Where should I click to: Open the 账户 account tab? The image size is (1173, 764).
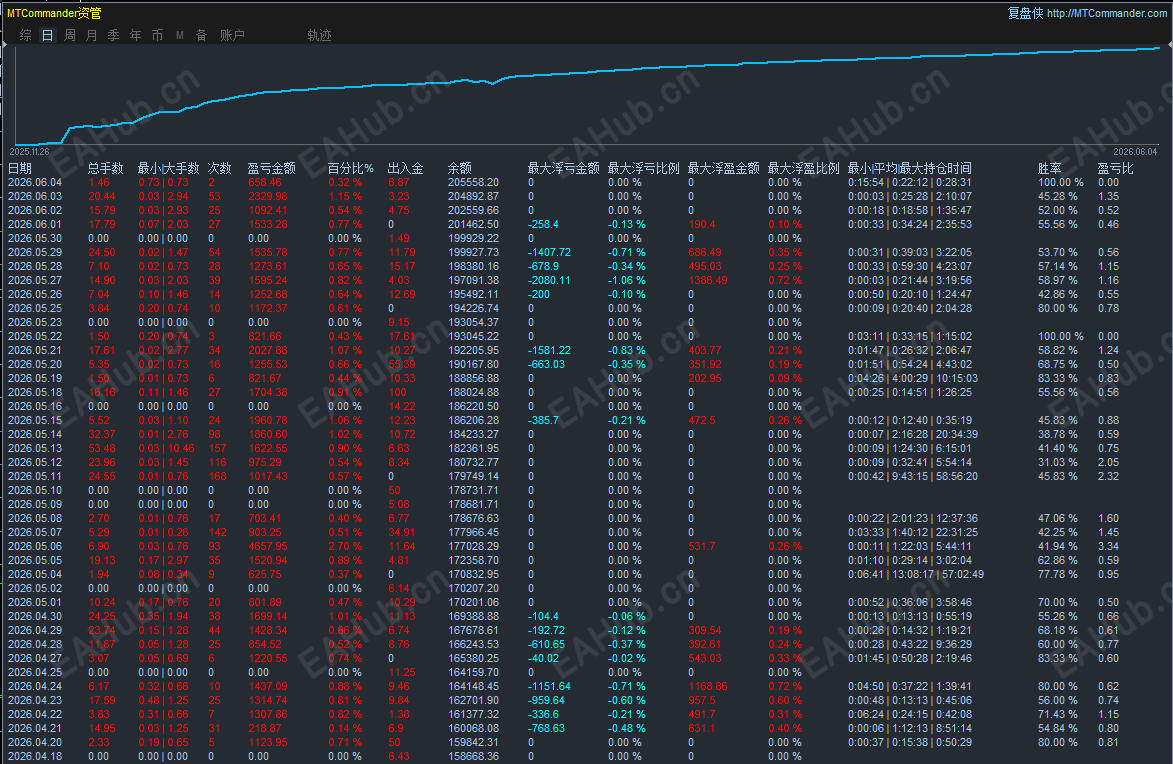point(232,35)
